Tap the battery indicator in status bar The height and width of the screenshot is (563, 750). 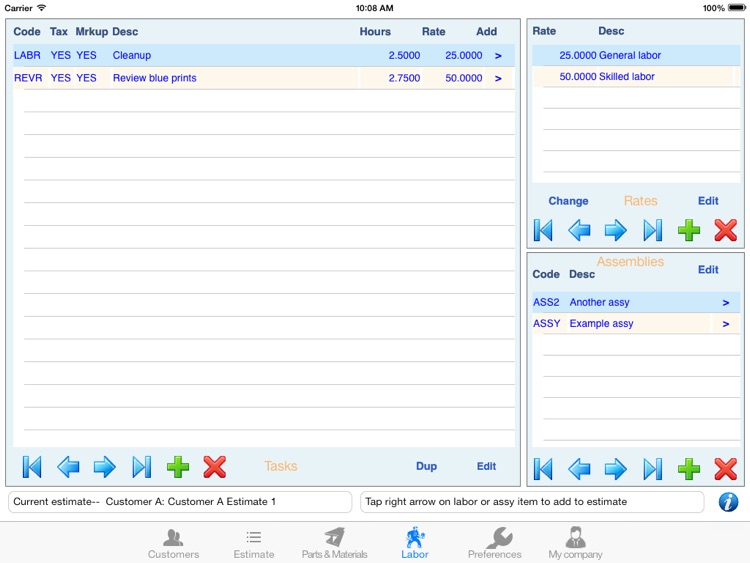pos(737,8)
